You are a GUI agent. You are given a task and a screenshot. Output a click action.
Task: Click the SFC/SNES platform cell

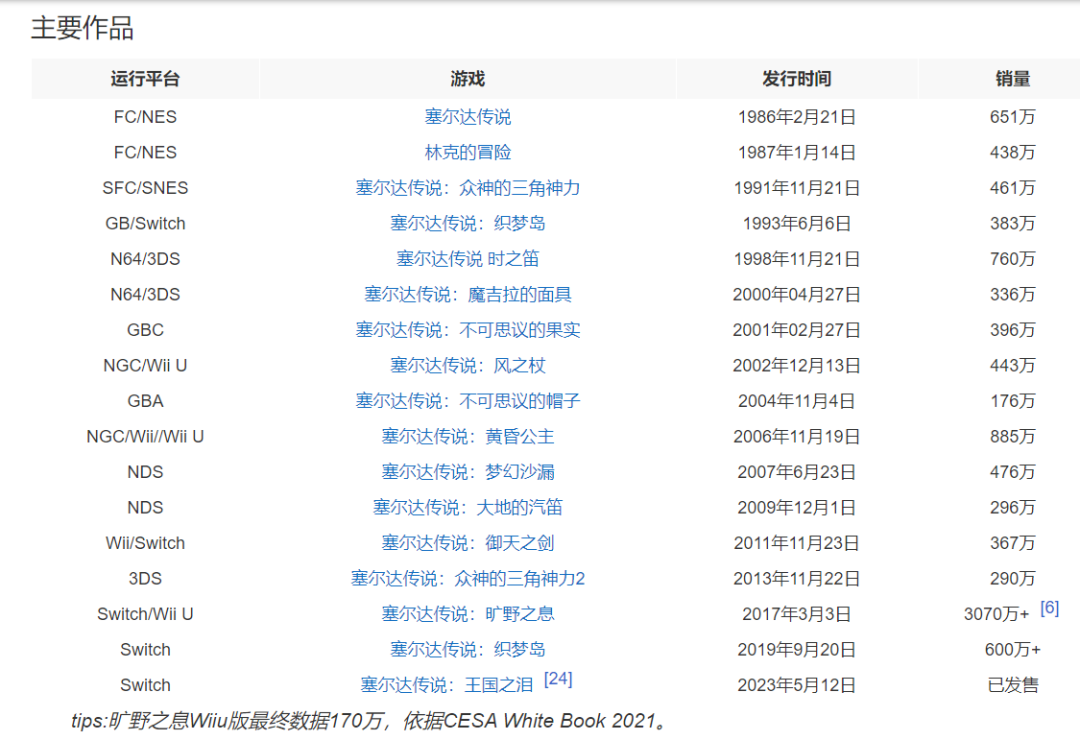(145, 187)
